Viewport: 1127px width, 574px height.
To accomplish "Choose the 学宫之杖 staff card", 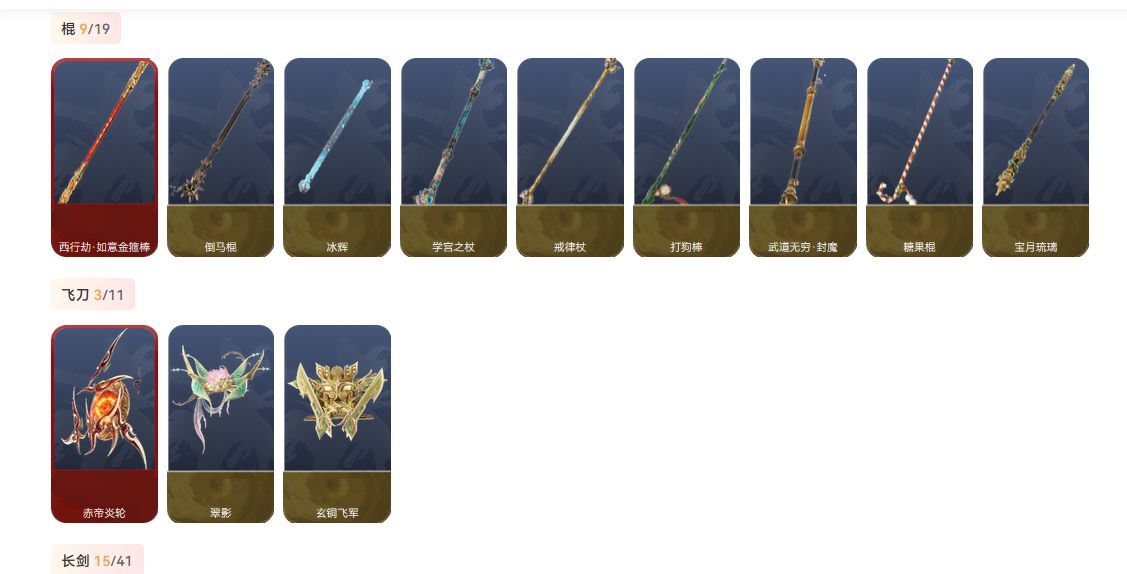I will 454,157.
